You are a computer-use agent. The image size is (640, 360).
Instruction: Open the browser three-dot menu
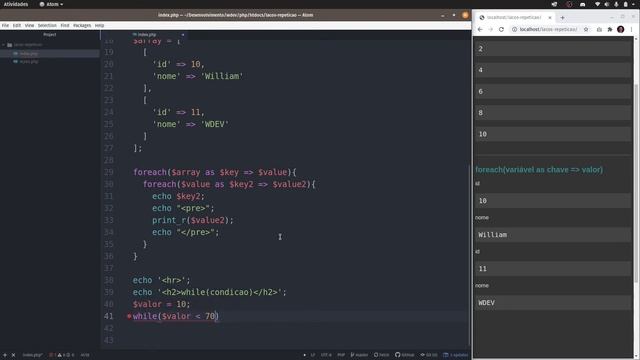coord(631,29)
